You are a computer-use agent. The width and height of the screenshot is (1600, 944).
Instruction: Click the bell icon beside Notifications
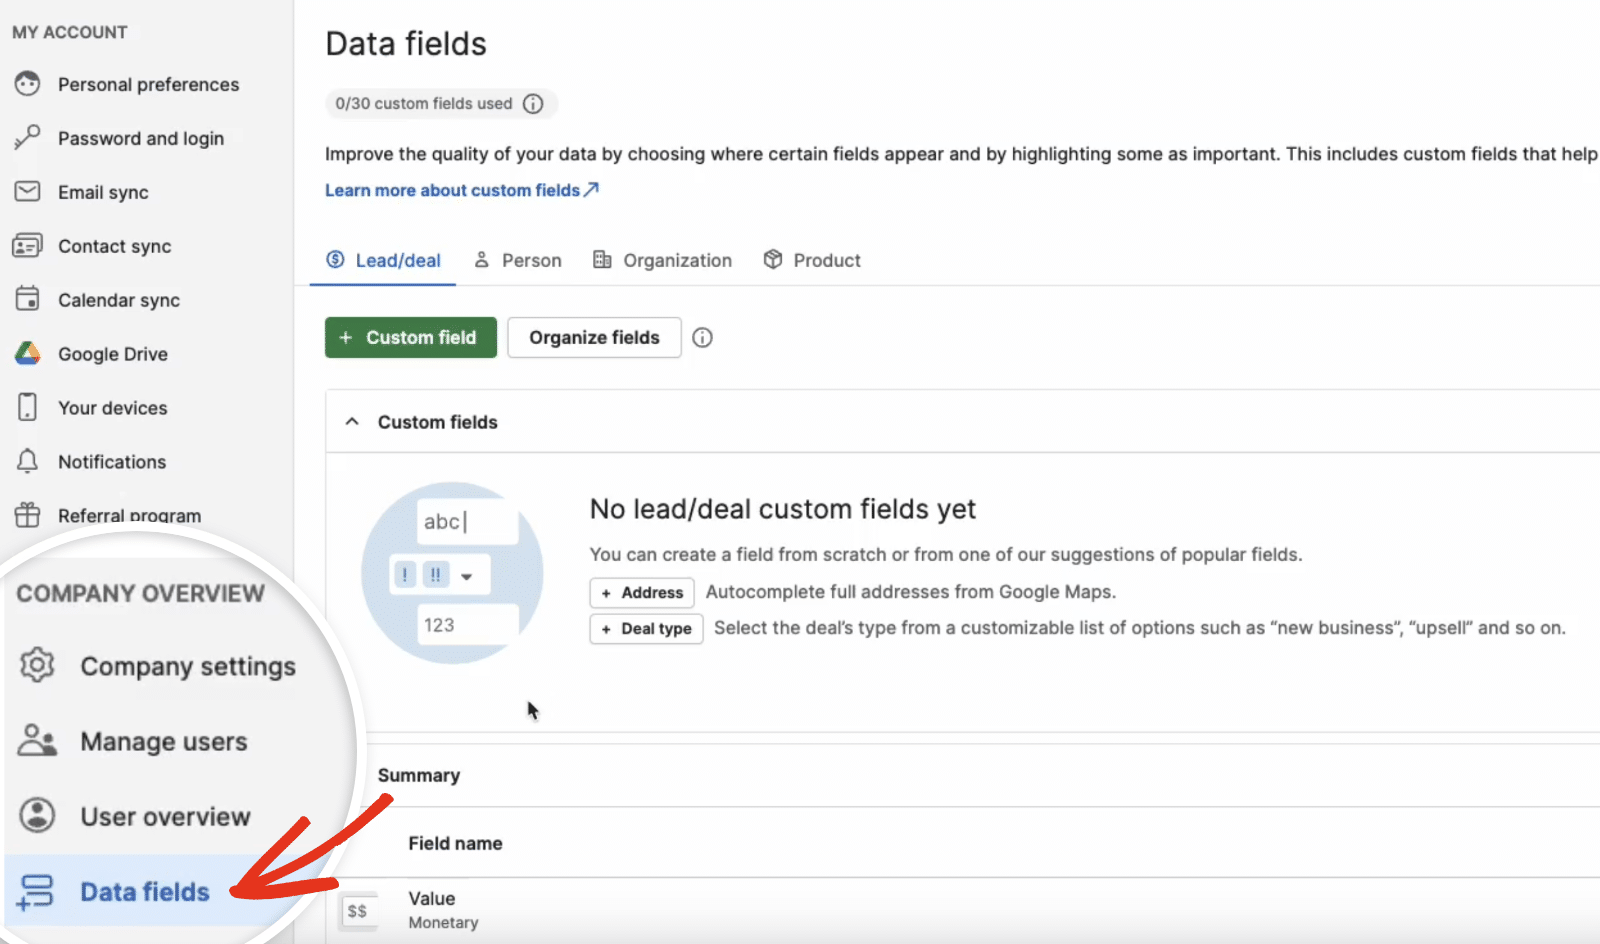28,461
